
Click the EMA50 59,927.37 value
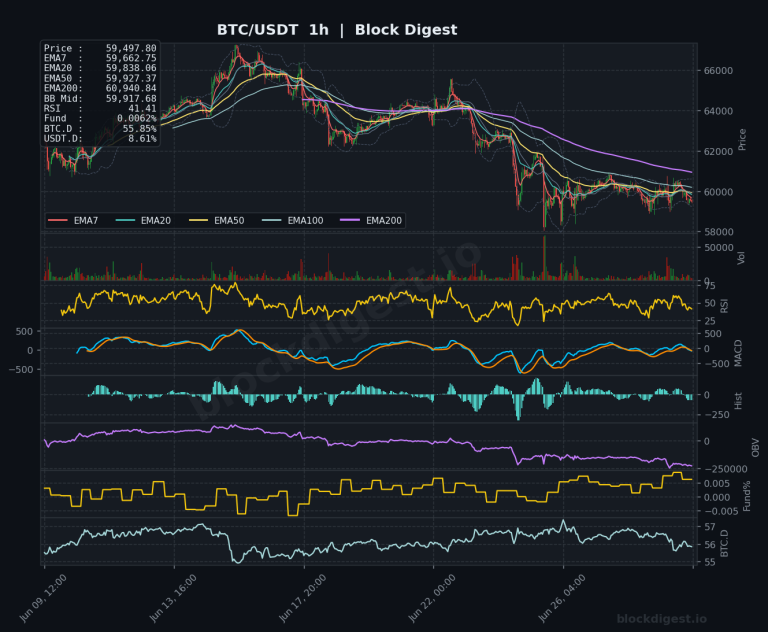pyautogui.click(x=131, y=78)
